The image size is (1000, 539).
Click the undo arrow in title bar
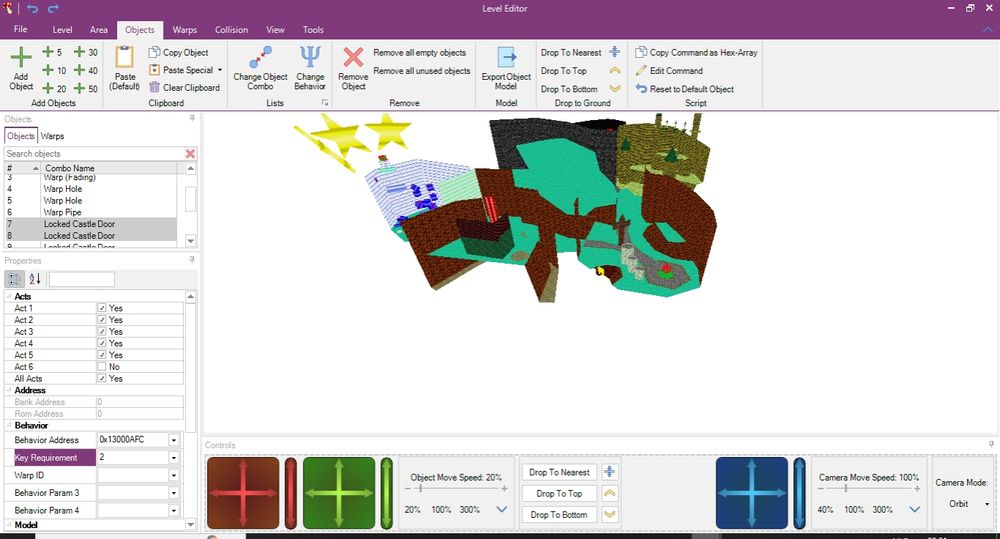pos(33,8)
